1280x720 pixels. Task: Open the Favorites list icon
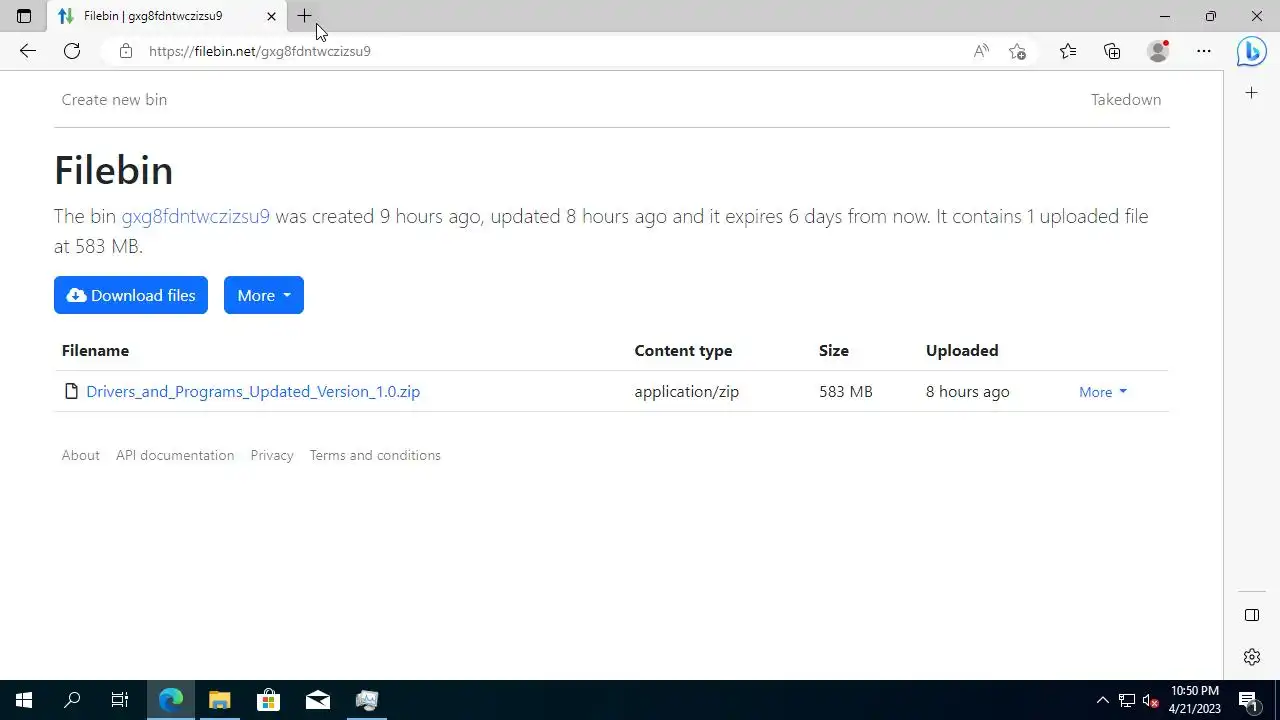(x=1068, y=51)
